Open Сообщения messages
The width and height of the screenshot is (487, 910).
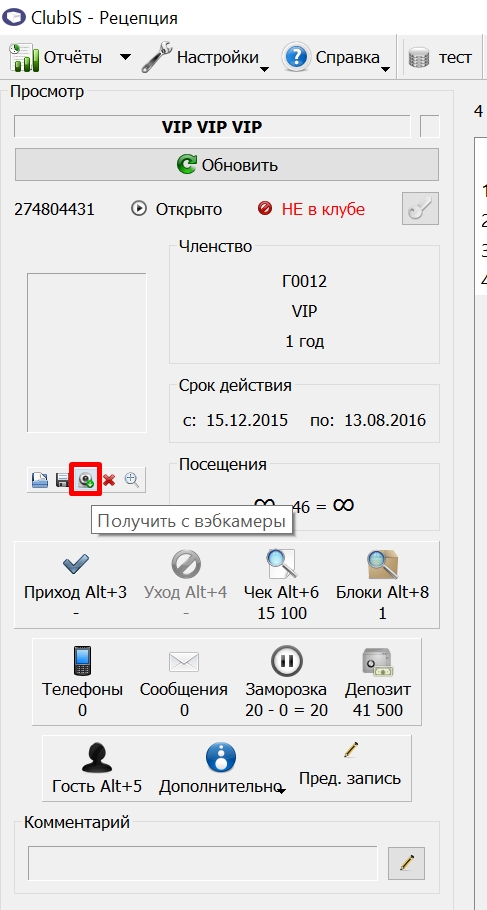[183, 681]
